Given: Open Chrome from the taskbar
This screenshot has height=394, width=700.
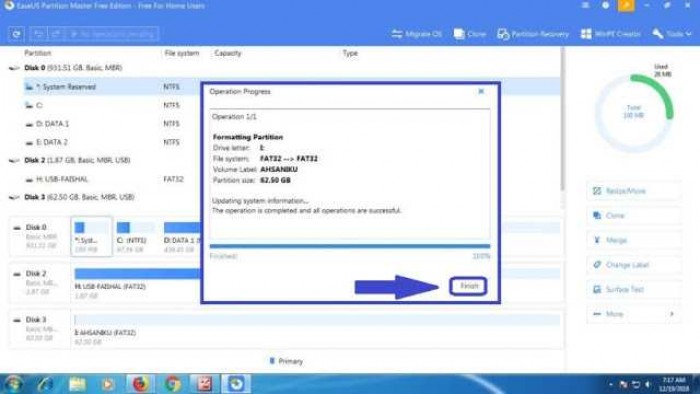Looking at the screenshot, I should click(x=172, y=384).
